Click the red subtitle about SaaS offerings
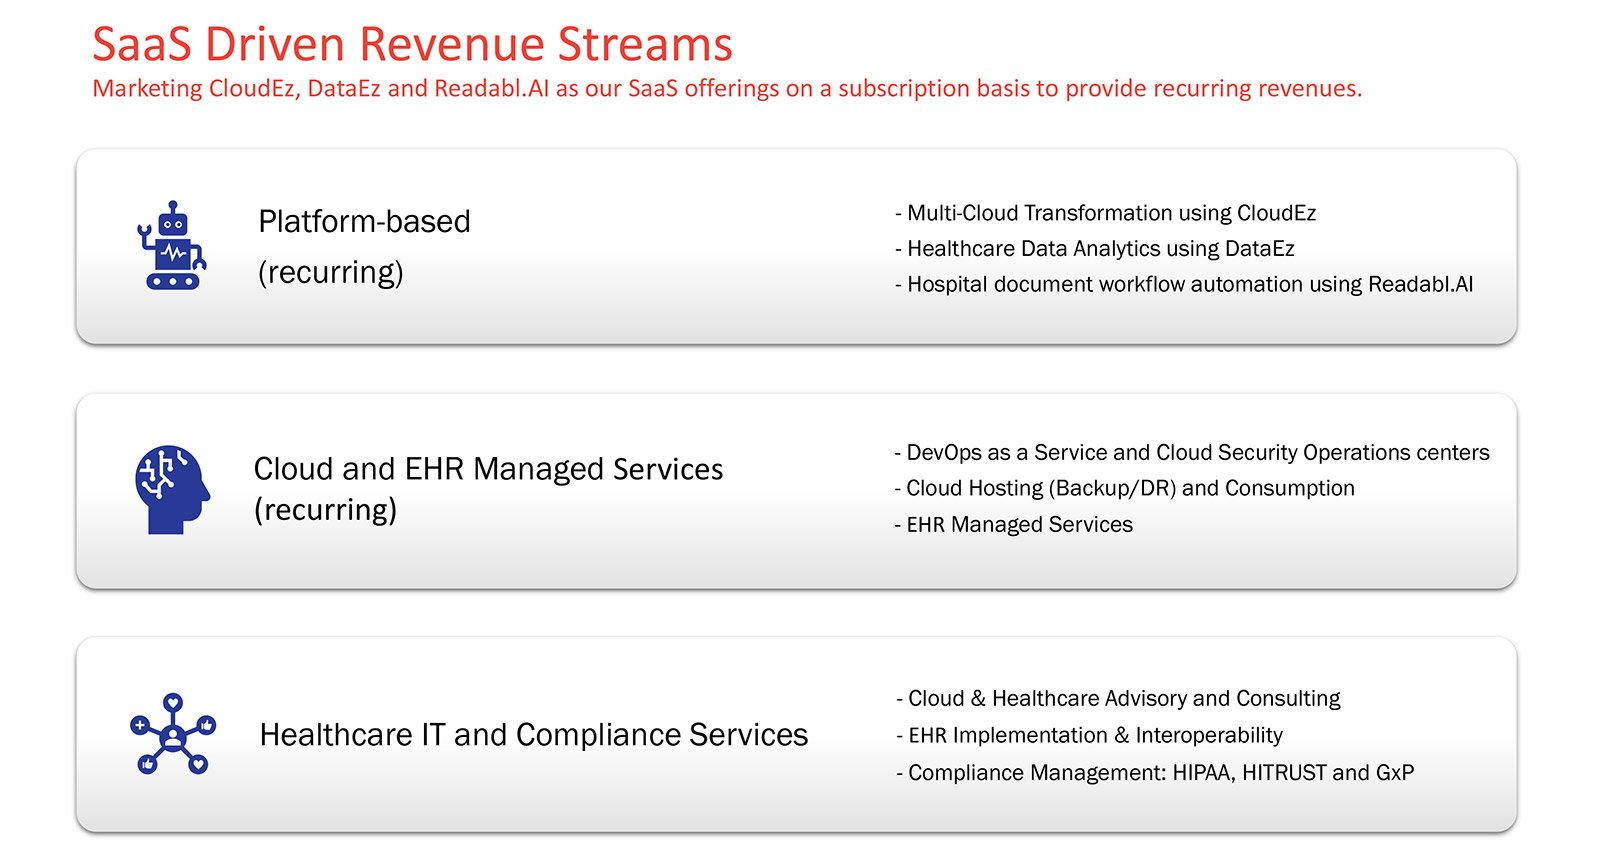Screen dimensions: 1600x844 [x=727, y=89]
